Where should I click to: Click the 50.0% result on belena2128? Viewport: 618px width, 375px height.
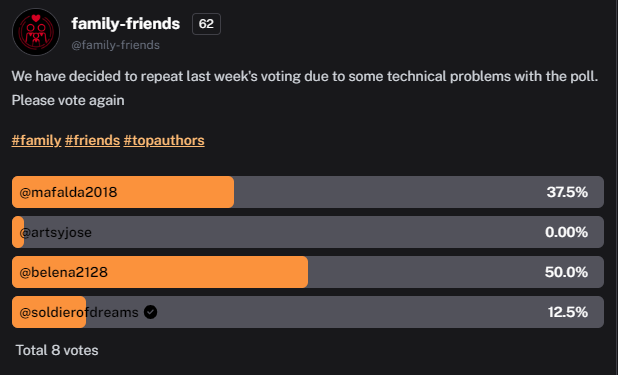(x=566, y=272)
